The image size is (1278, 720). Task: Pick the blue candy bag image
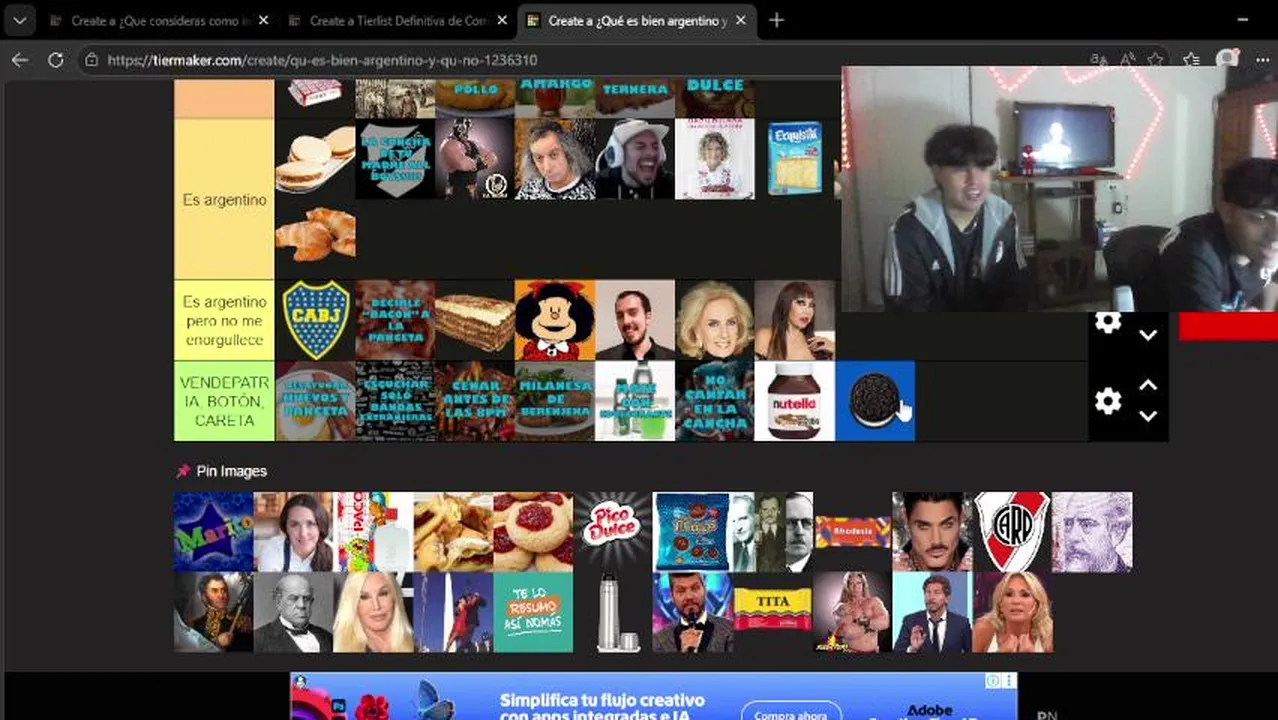692,531
